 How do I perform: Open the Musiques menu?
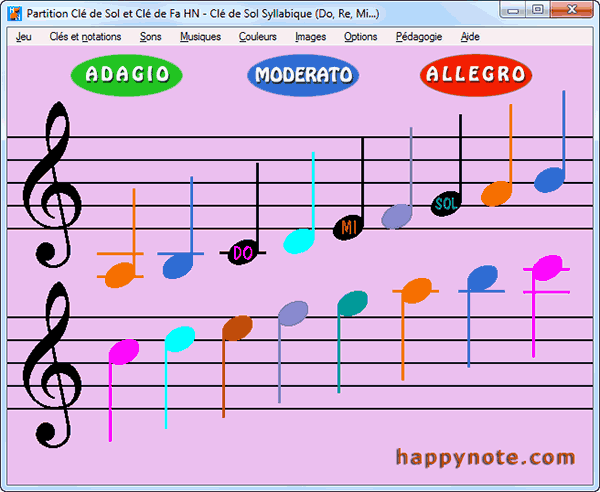[x=201, y=37]
